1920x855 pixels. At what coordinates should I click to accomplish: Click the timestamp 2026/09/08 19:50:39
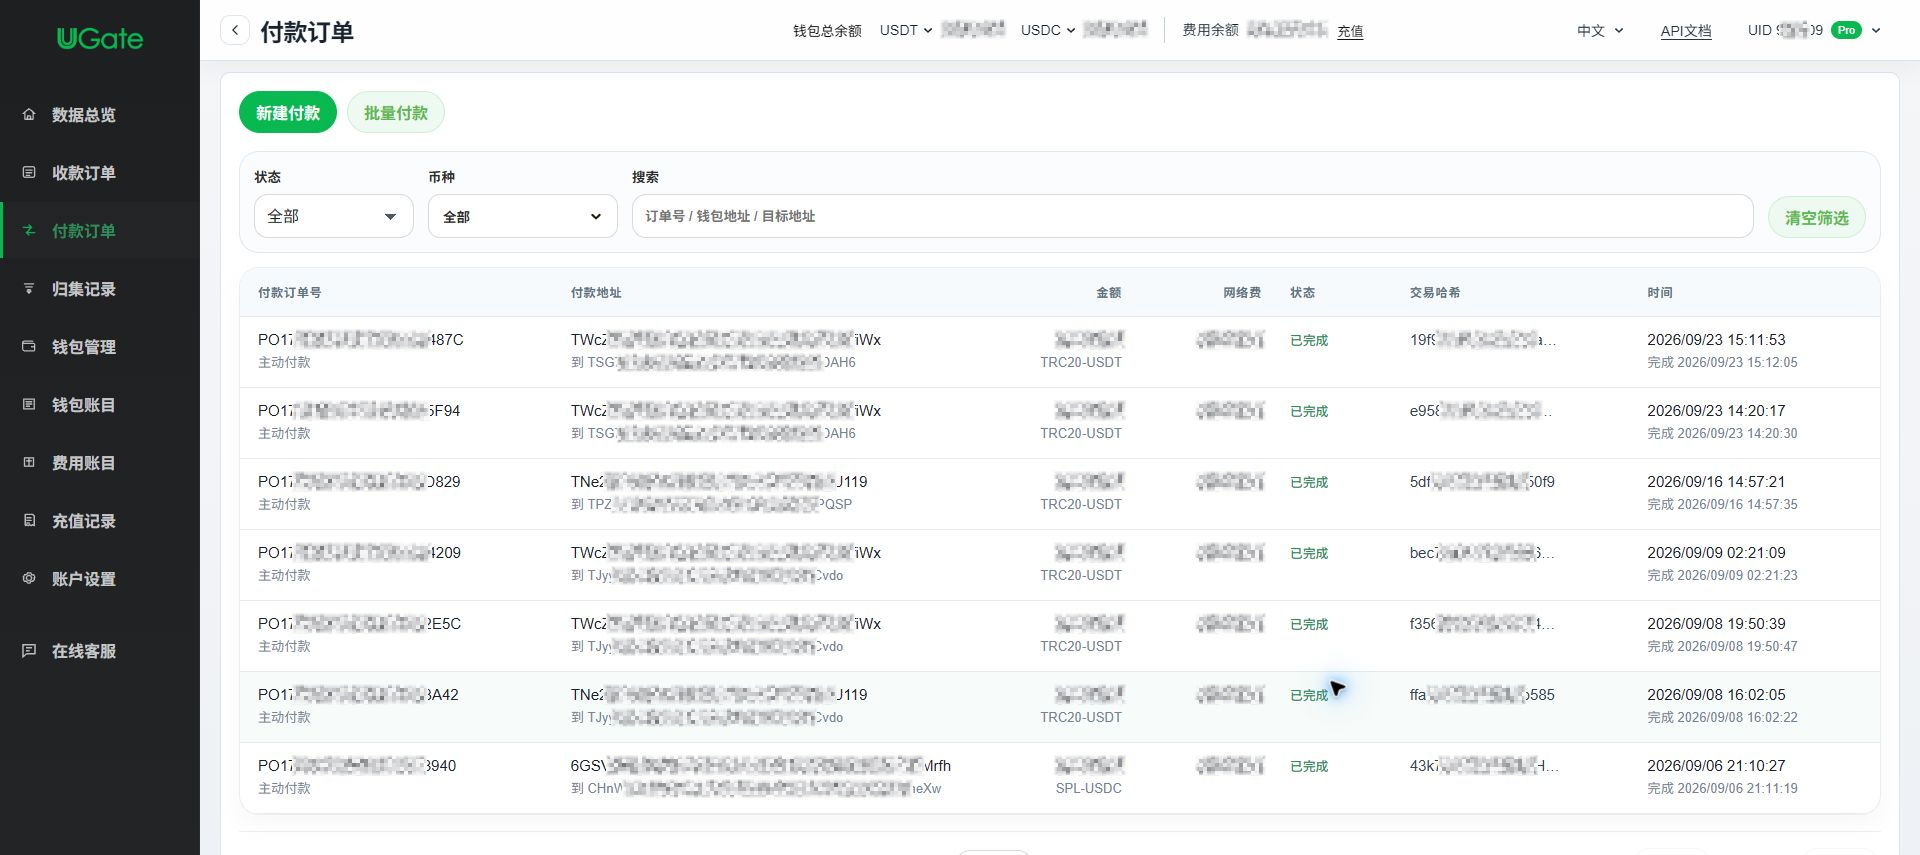click(x=1716, y=624)
